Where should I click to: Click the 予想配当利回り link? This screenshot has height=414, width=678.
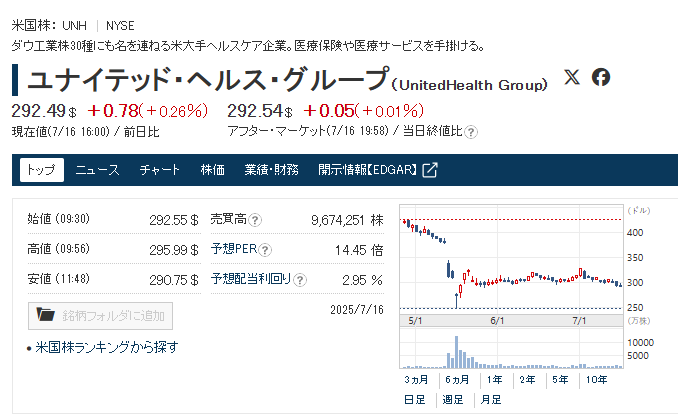tap(251, 279)
